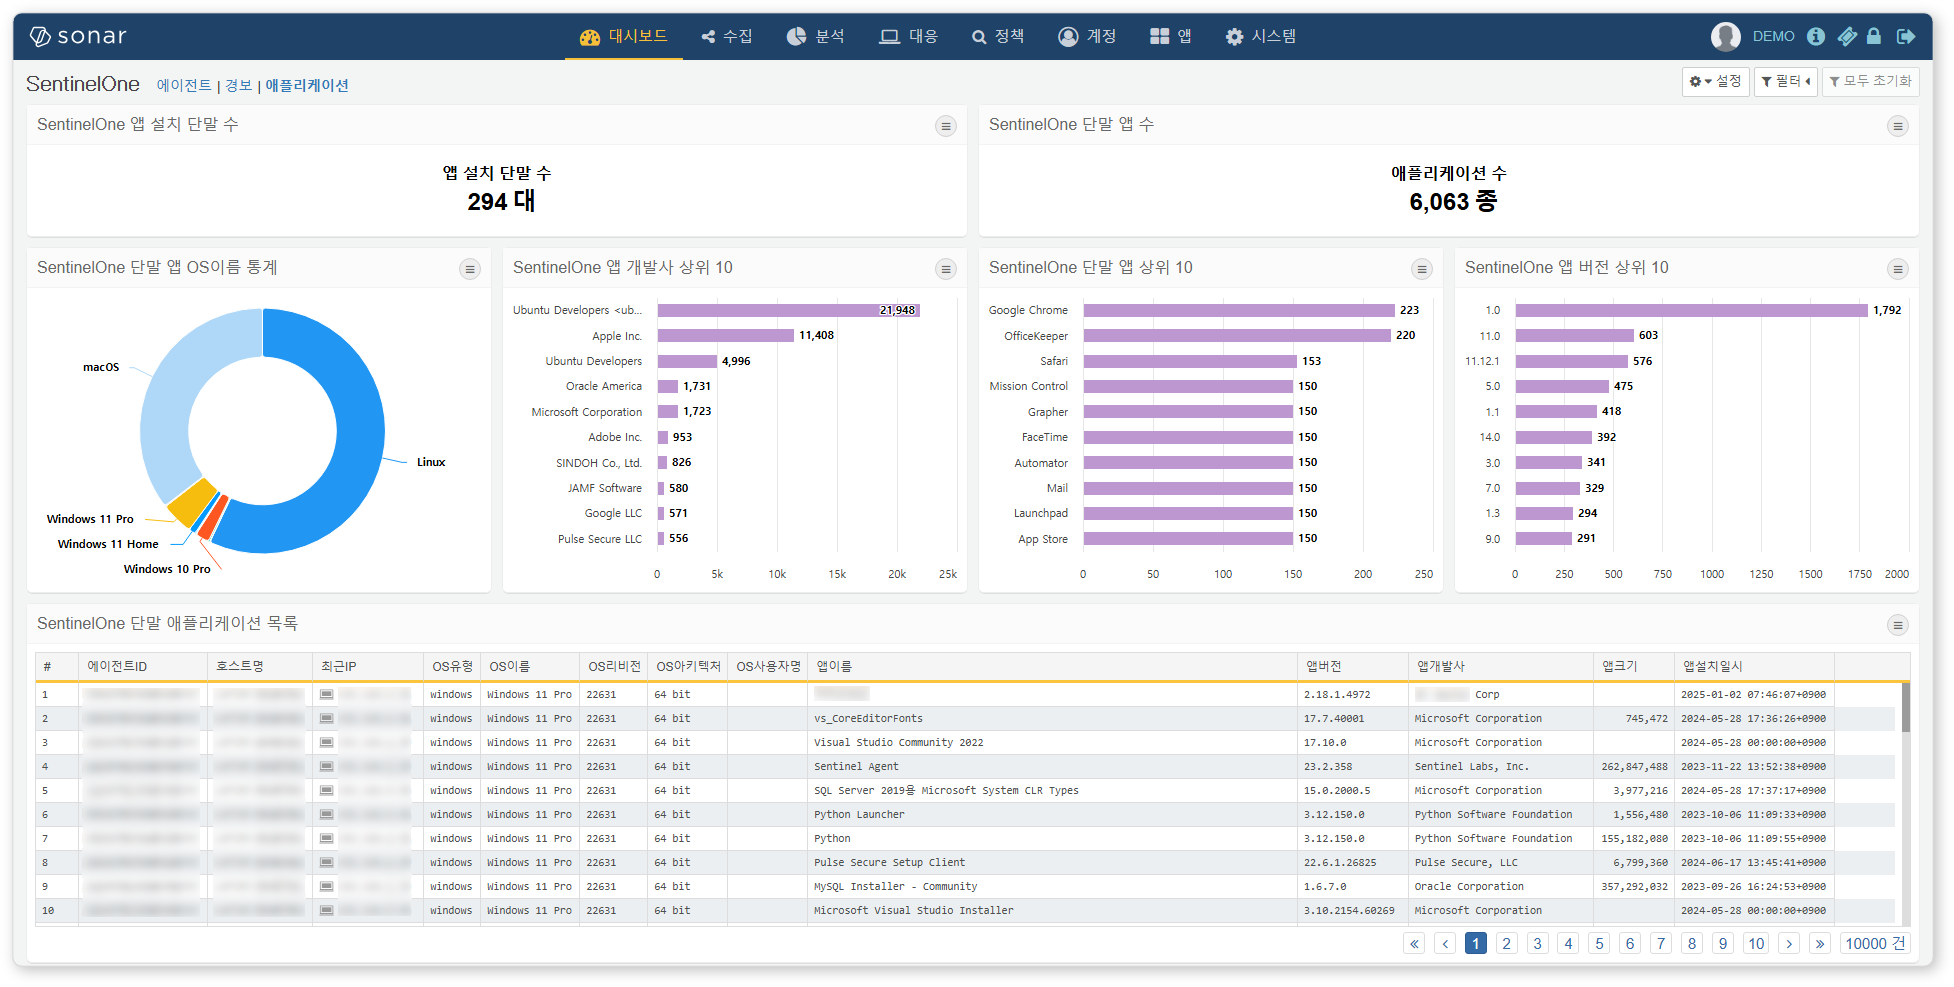Open the 수집 menu

click(x=727, y=36)
